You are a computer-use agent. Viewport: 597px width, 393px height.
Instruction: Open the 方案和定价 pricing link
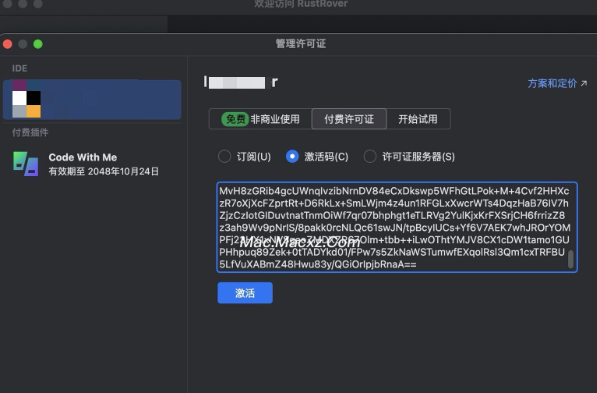[x=552, y=83]
